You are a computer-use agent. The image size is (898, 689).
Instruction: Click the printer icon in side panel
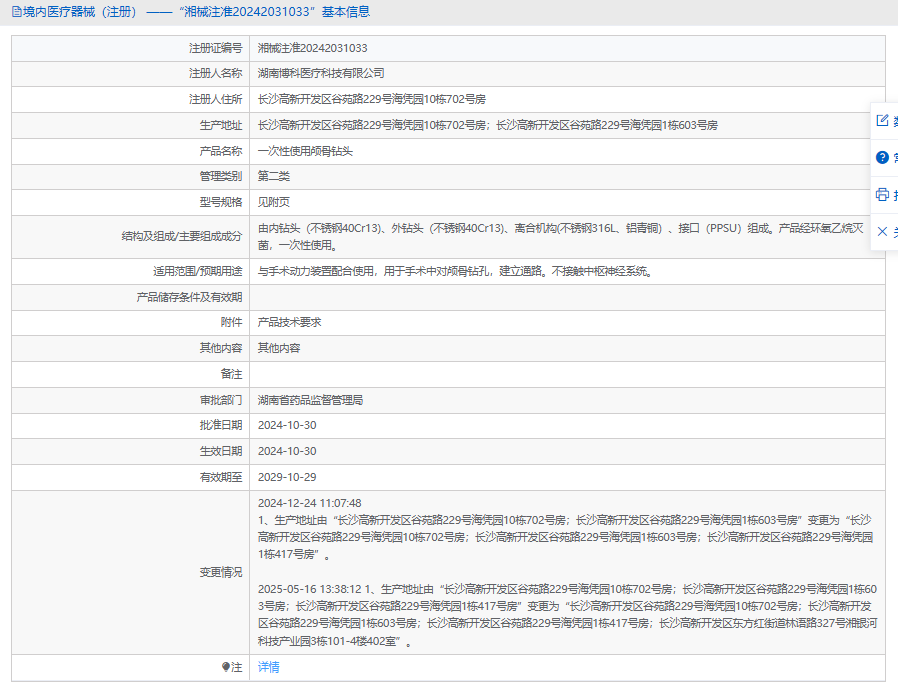pos(882,195)
